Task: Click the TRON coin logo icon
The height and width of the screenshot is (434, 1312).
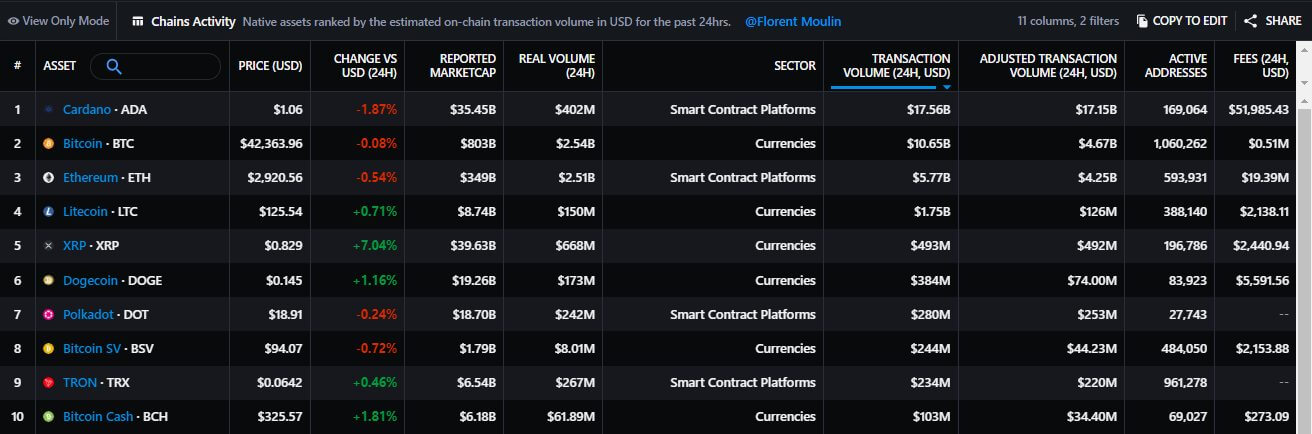Action: pyautogui.click(x=48, y=382)
